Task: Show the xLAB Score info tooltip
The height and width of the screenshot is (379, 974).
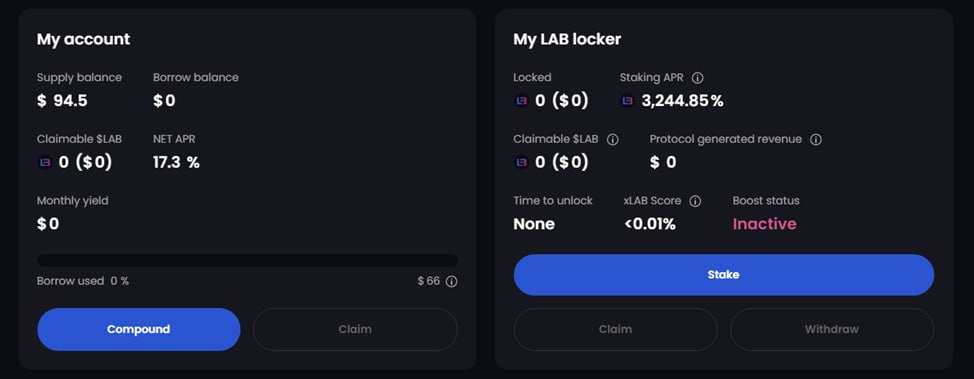Action: pos(696,201)
